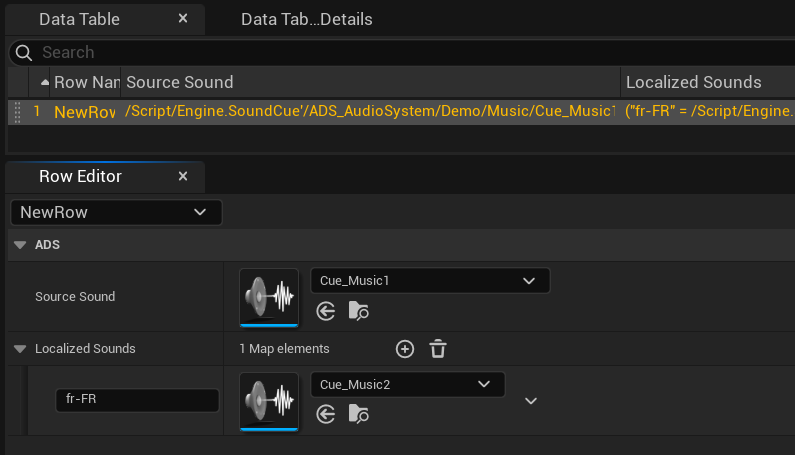This screenshot has height=455, width=795.
Task: Browse to Cue_Music1 in Content Browser
Action: tap(358, 311)
